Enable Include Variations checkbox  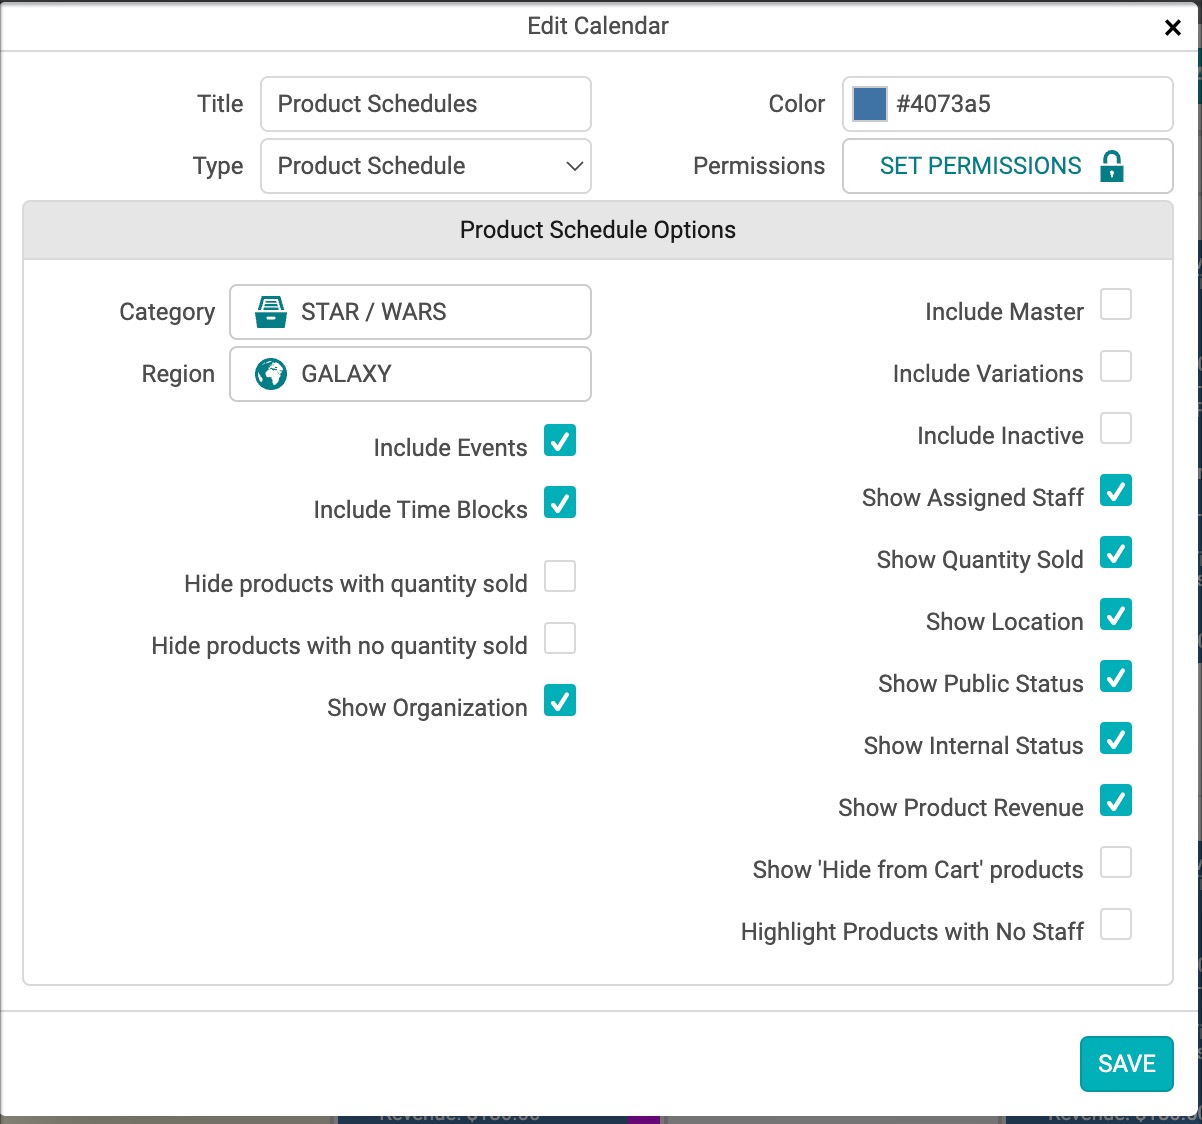pyautogui.click(x=1116, y=366)
